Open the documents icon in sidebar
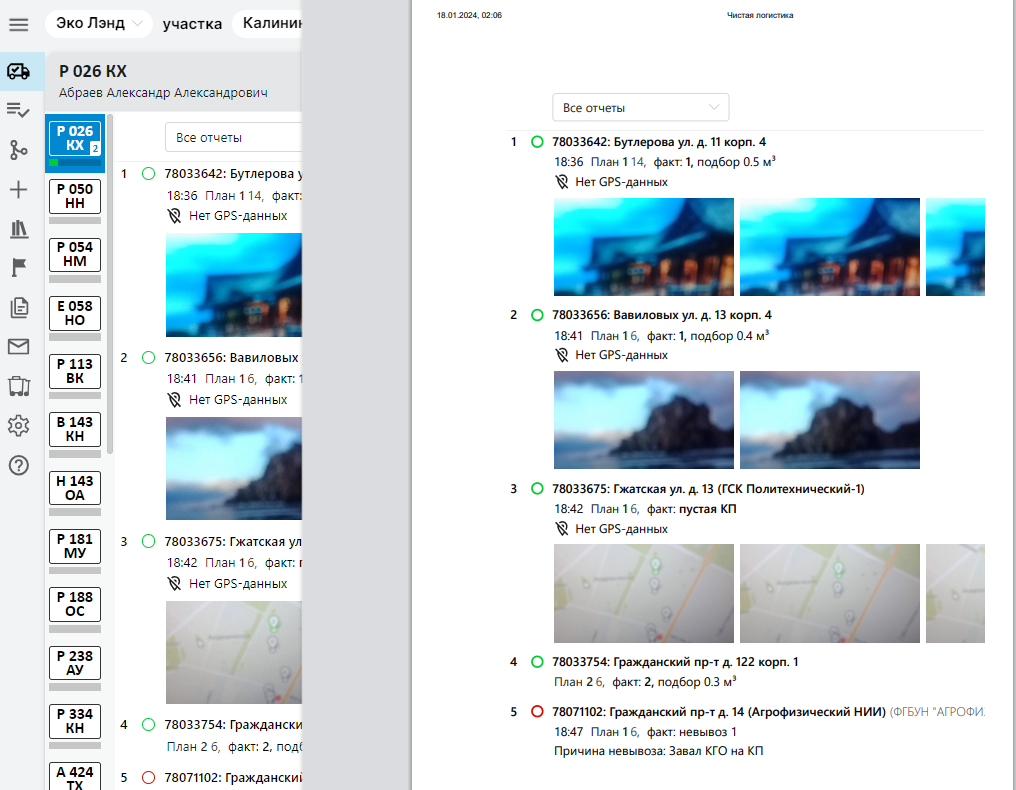The height and width of the screenshot is (790, 1016). click(18, 308)
